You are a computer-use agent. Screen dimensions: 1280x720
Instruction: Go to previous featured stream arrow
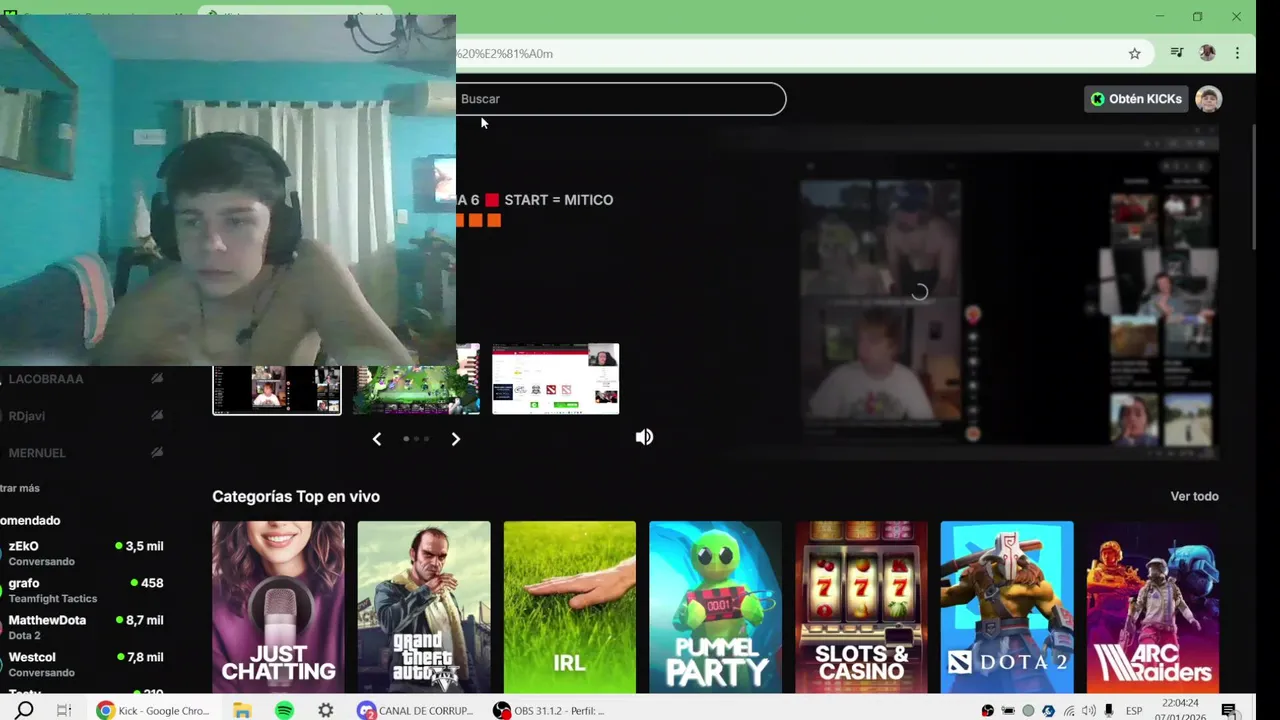377,439
